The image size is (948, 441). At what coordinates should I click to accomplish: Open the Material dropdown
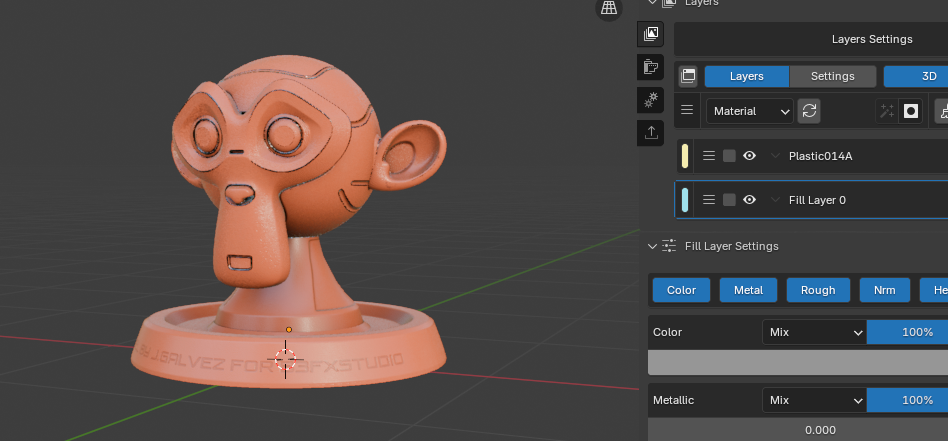[x=750, y=111]
